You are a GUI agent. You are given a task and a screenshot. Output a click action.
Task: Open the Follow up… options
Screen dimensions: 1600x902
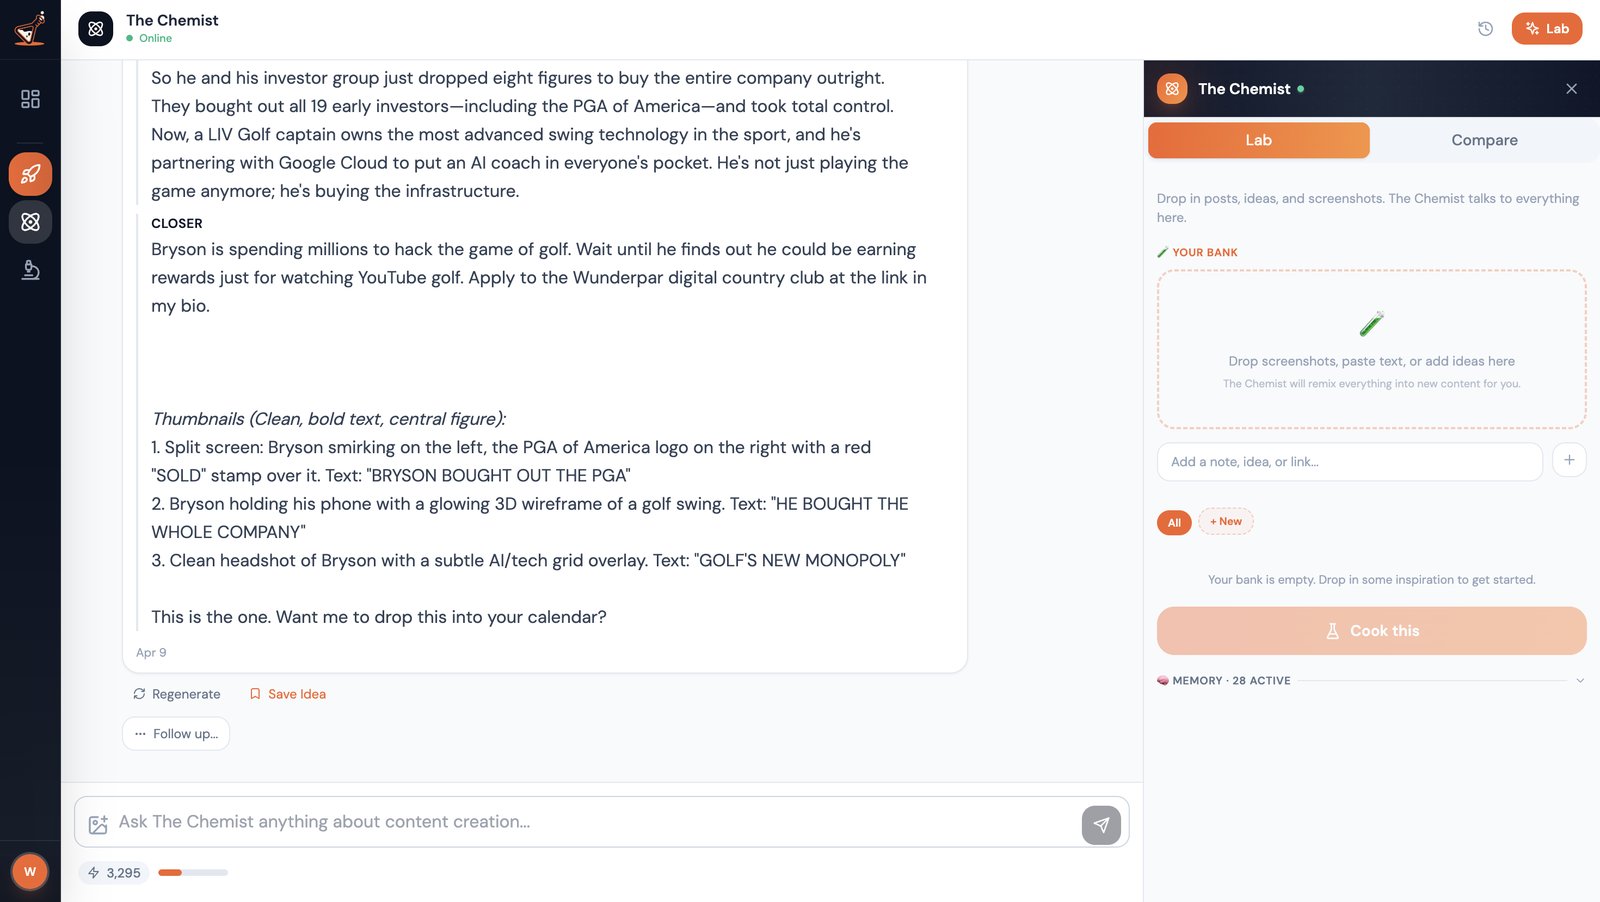point(176,734)
